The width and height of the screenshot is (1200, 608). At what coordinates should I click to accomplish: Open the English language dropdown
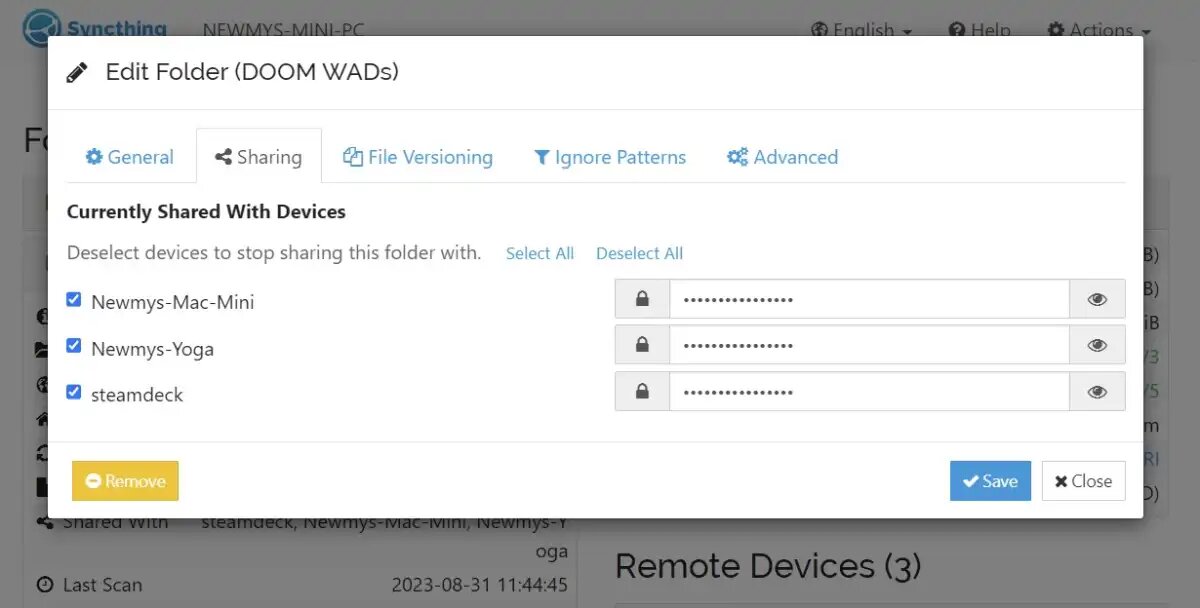(862, 30)
